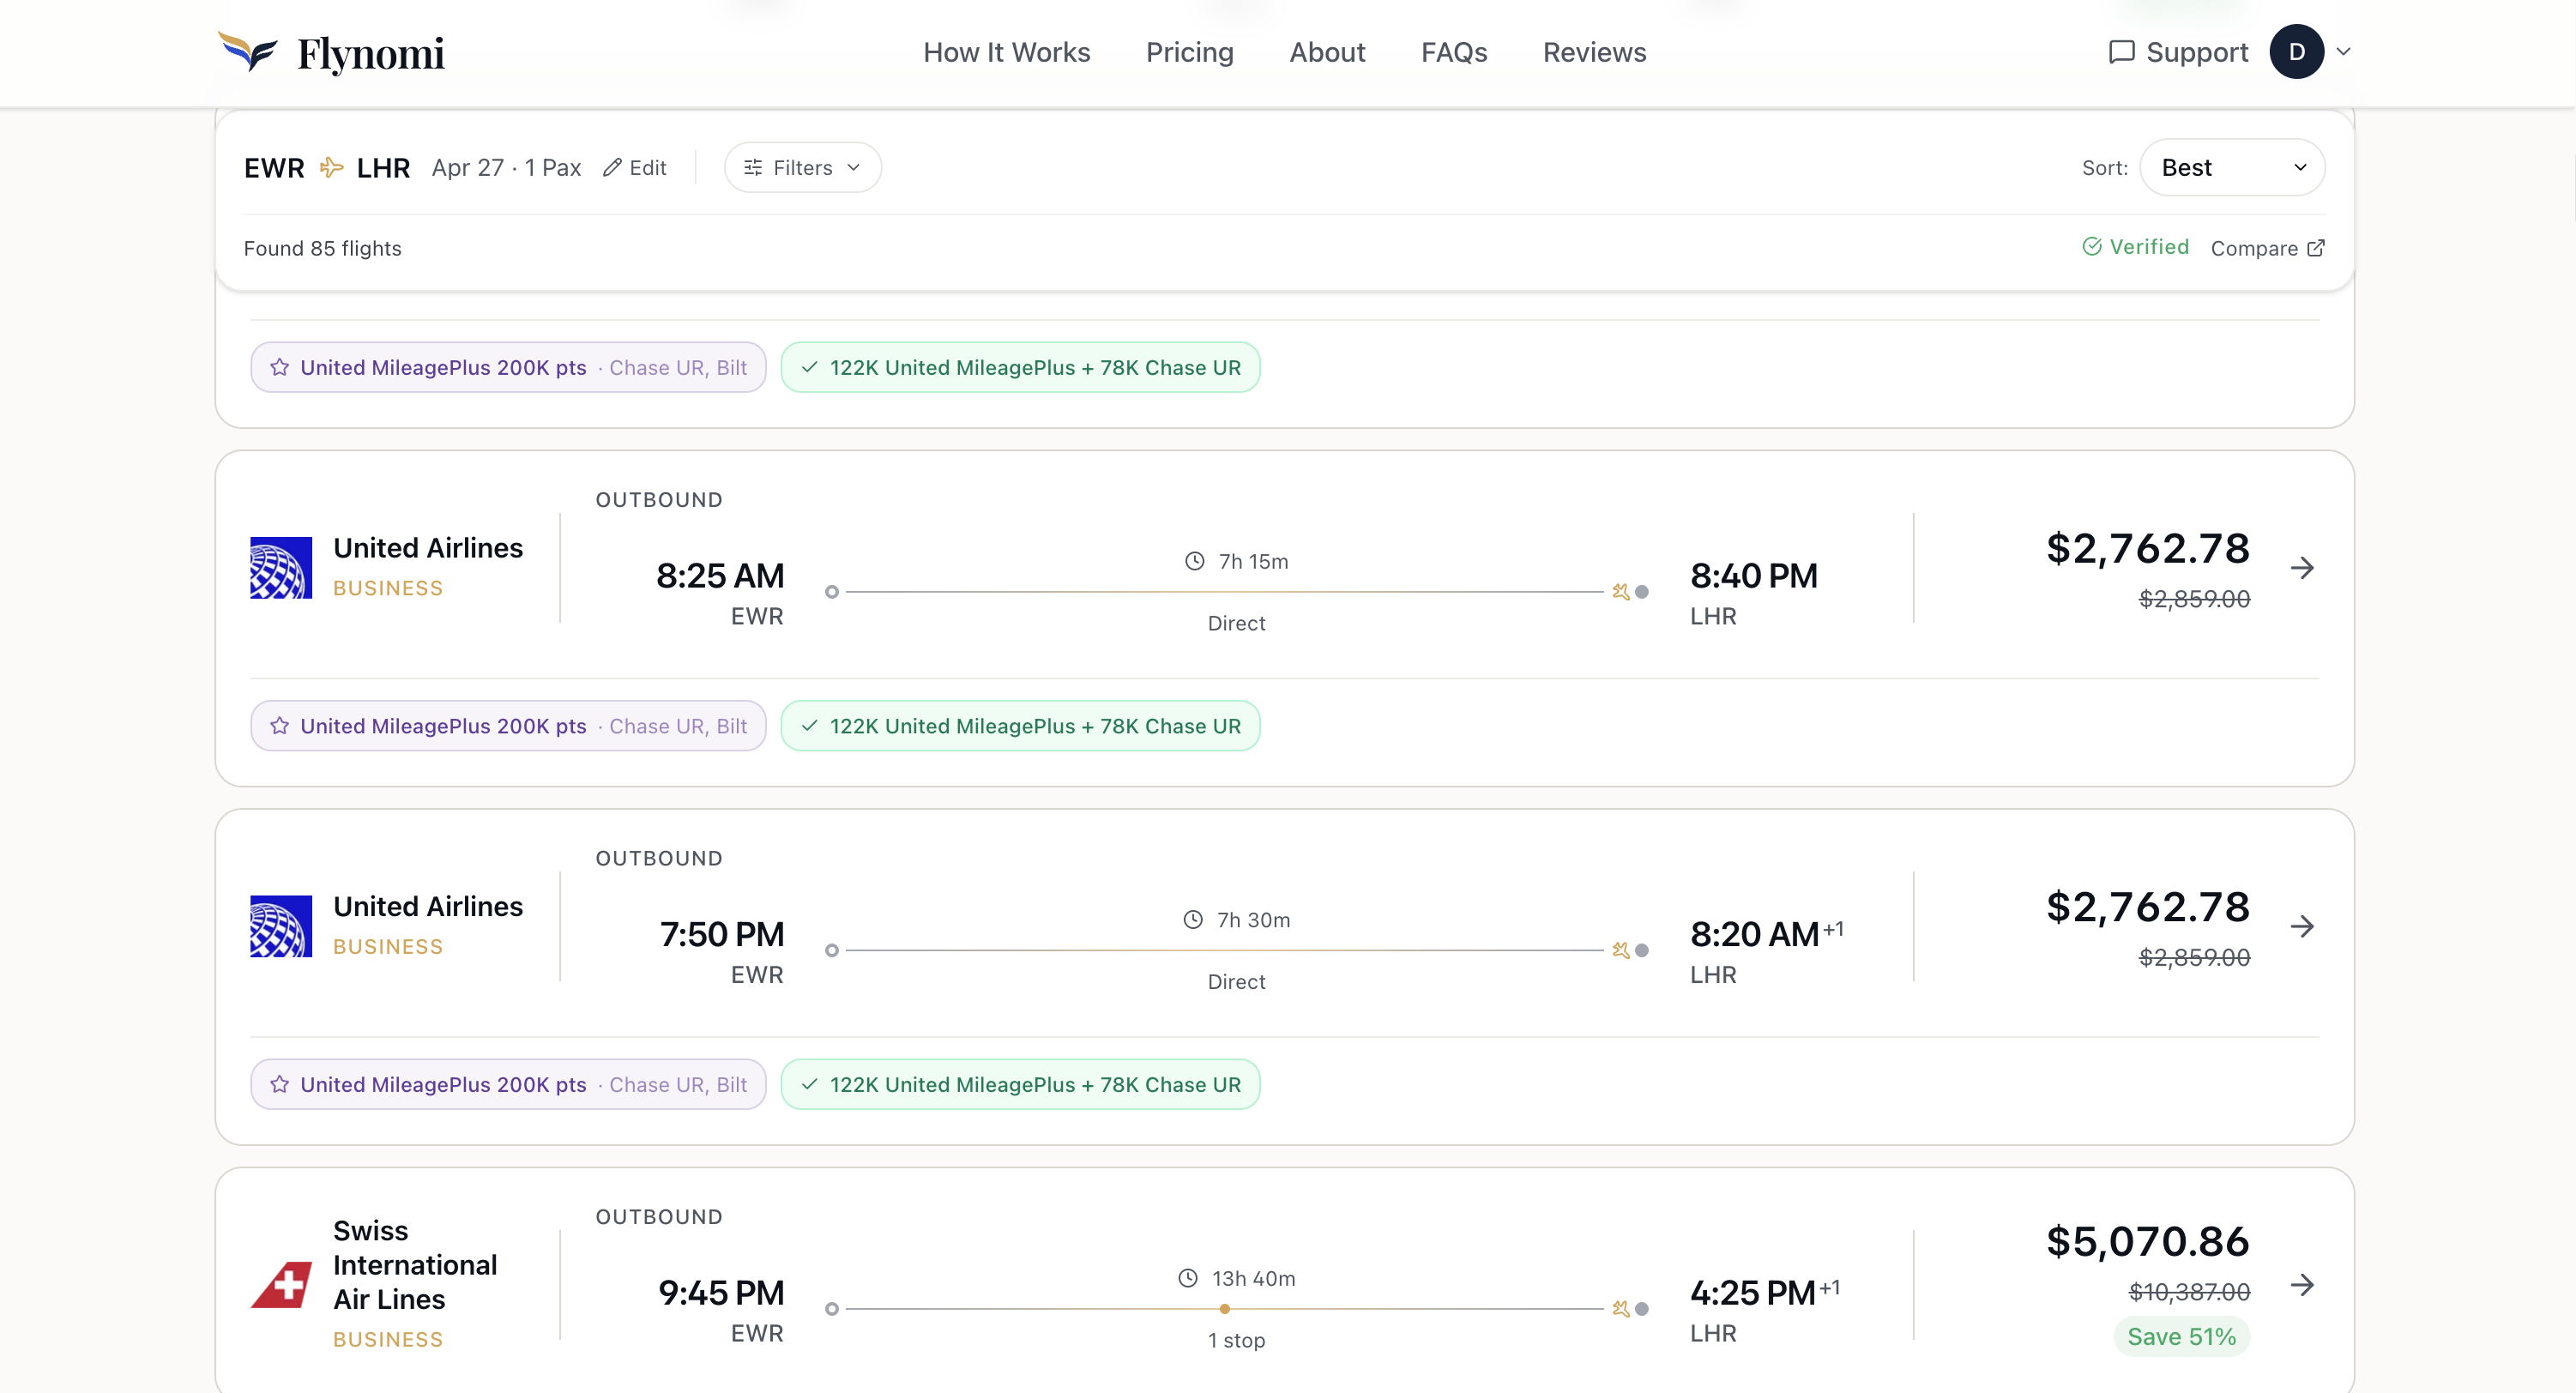
Task: Click the 1 stop marker on Swiss flight line
Action: 1224,1309
